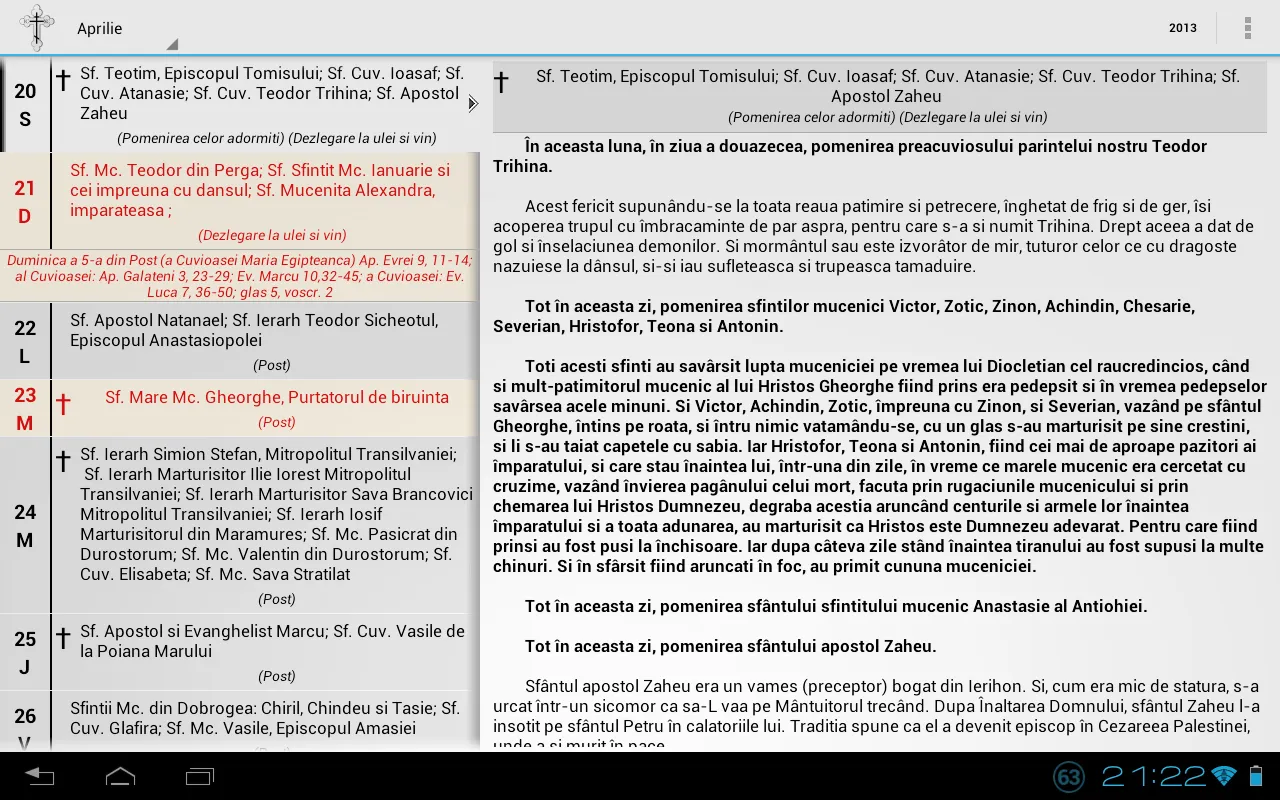Tap the cross icon beside day 20
1280x800 pixels.
pyautogui.click(x=63, y=80)
